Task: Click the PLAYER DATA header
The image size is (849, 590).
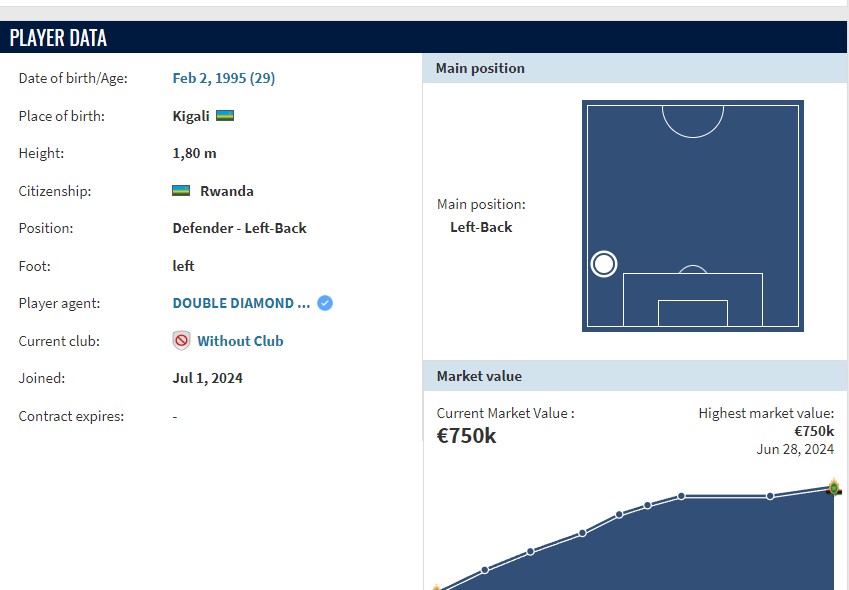Action: point(58,38)
